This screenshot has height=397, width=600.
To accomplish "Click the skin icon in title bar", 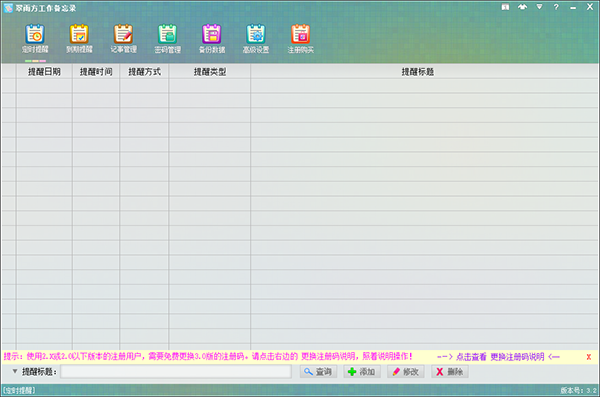I will 522,7.
